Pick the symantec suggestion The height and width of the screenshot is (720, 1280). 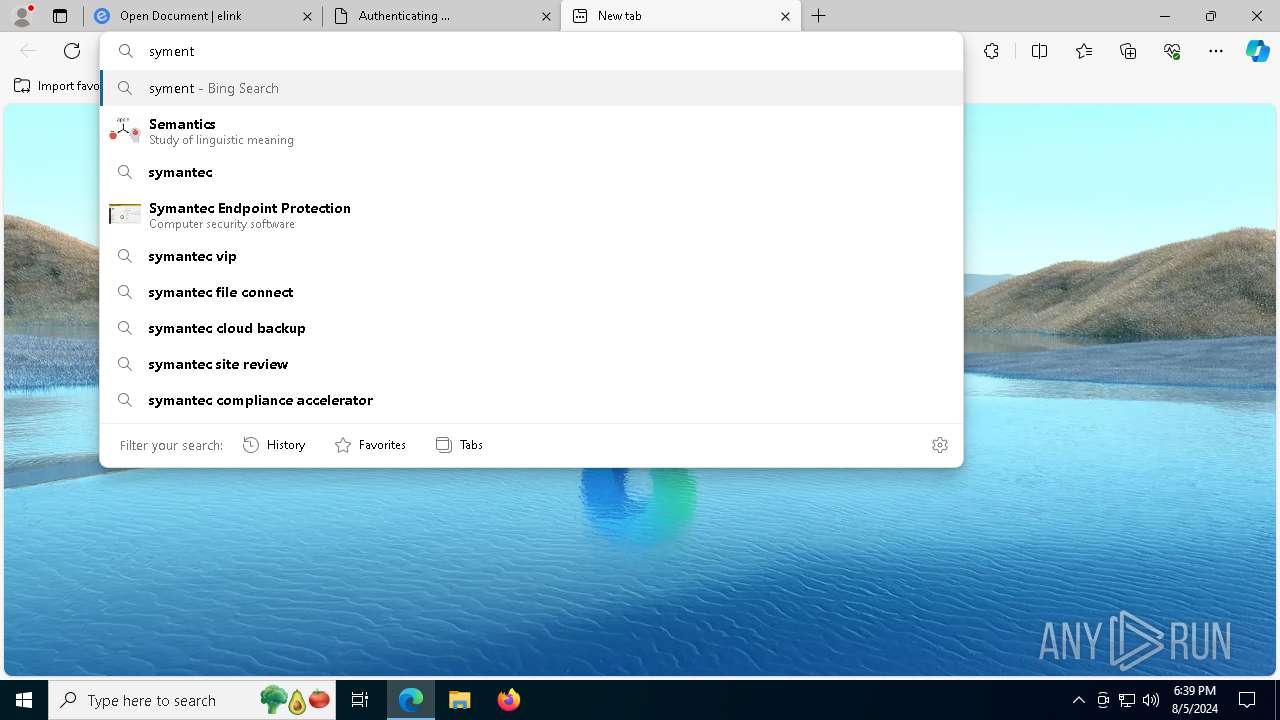[x=531, y=172]
